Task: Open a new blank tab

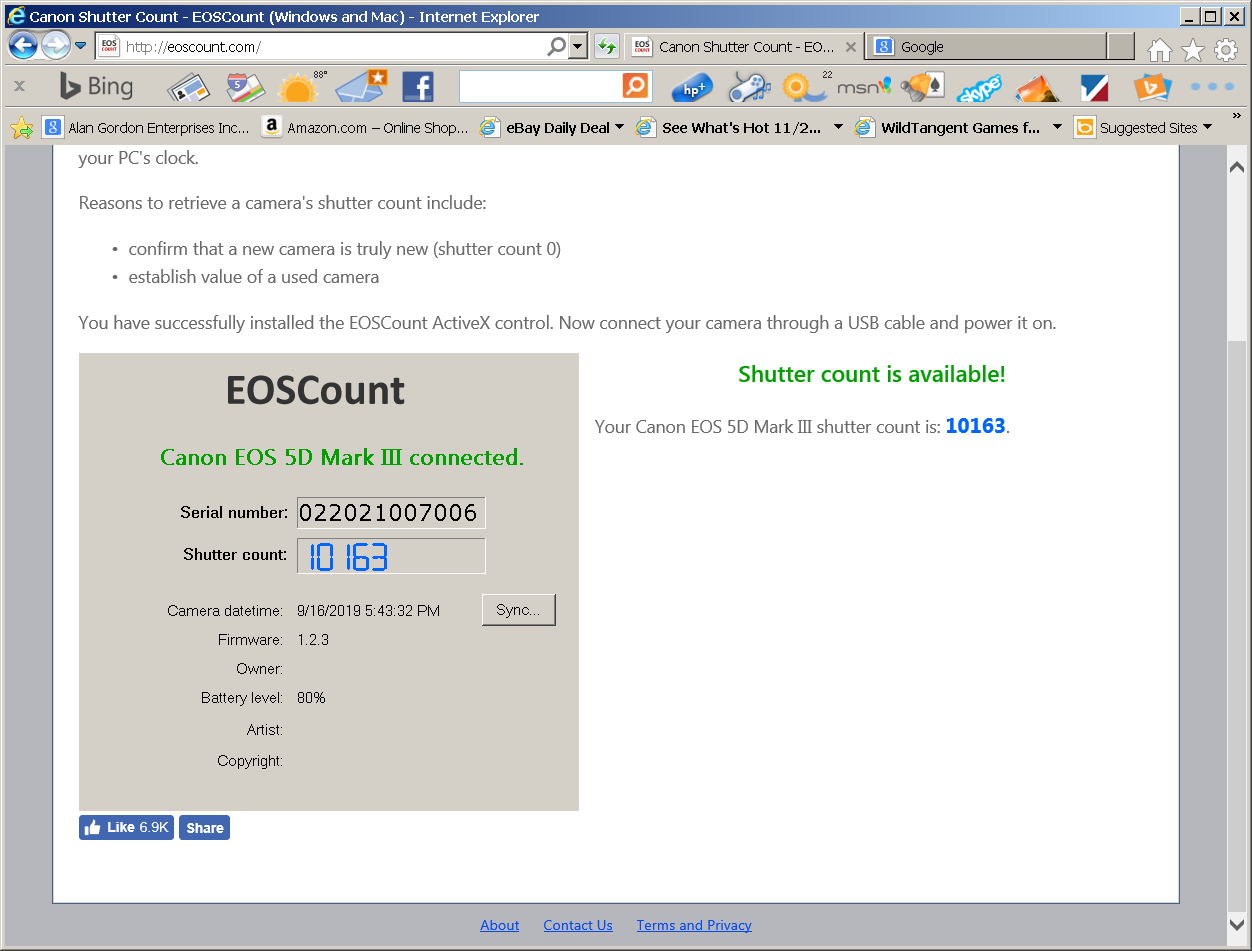Action: (1121, 47)
